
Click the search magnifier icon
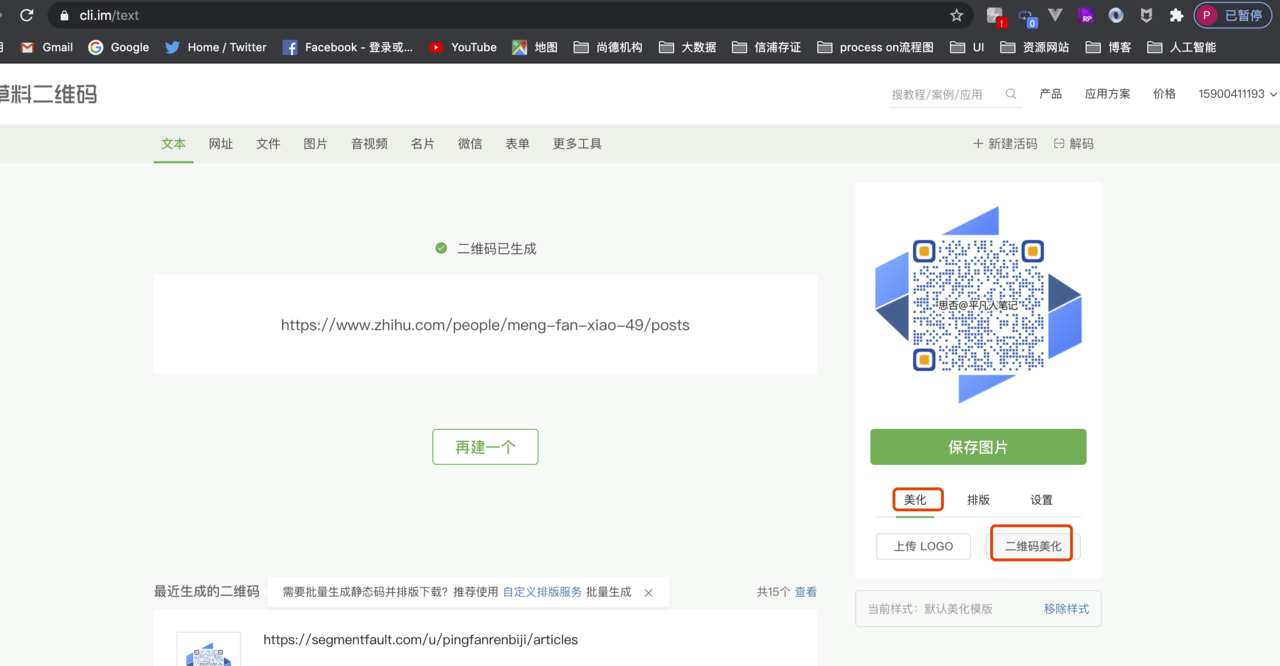coord(1011,94)
